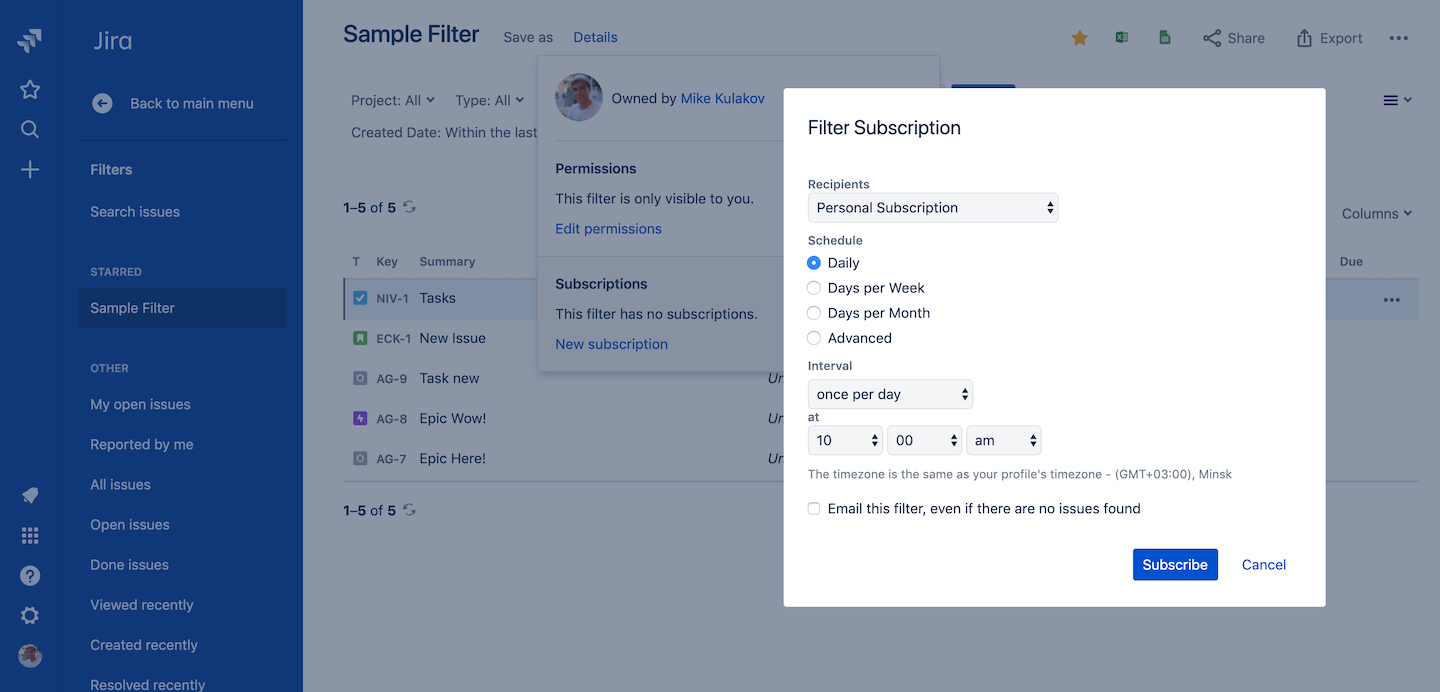This screenshot has height=692, width=1440.
Task: Switch to the Details panel
Action: point(595,36)
